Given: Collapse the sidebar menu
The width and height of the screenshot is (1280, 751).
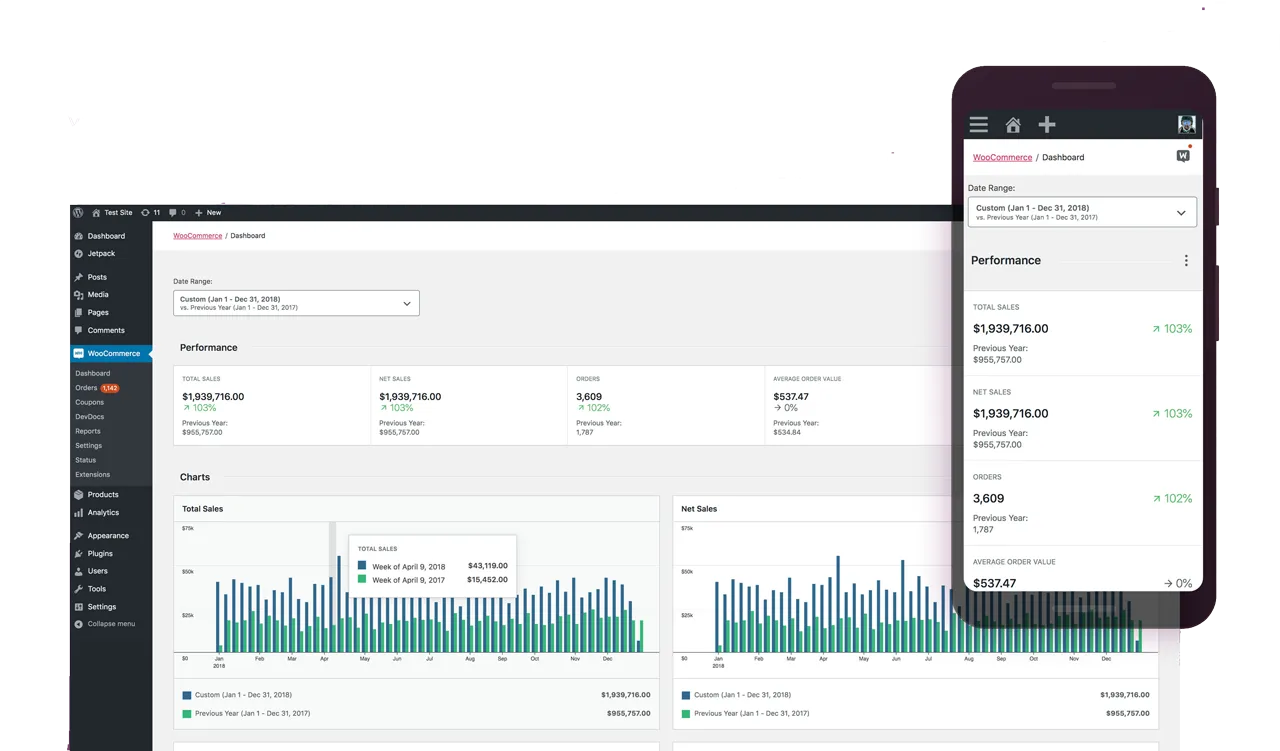Looking at the screenshot, I should coord(104,624).
